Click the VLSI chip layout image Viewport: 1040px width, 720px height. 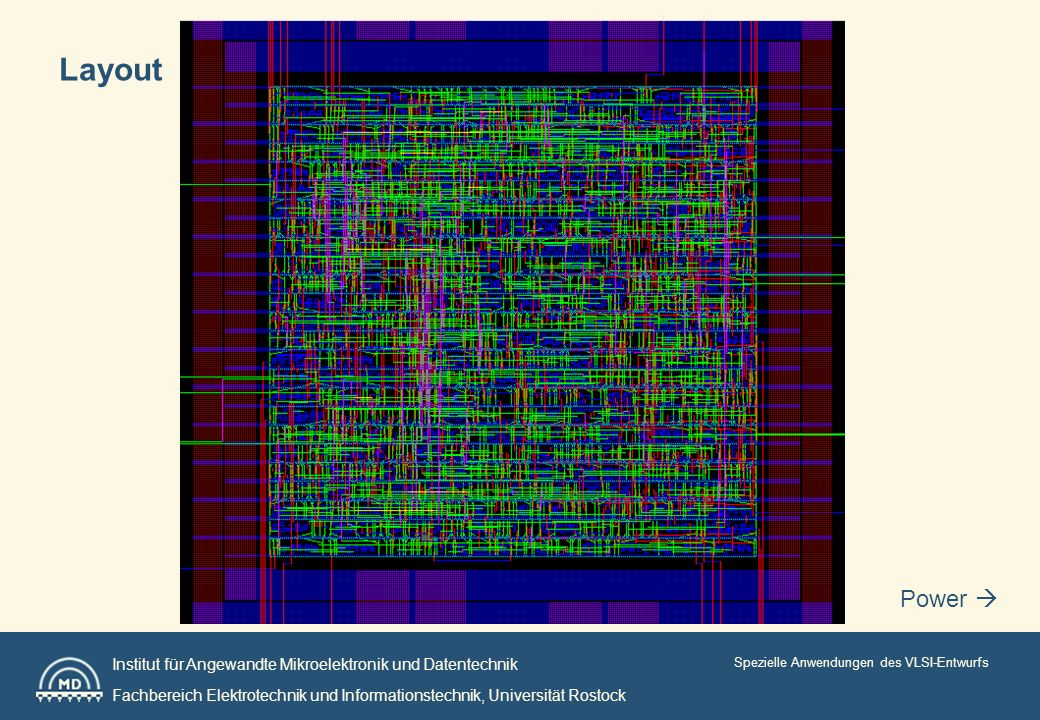[x=512, y=322]
